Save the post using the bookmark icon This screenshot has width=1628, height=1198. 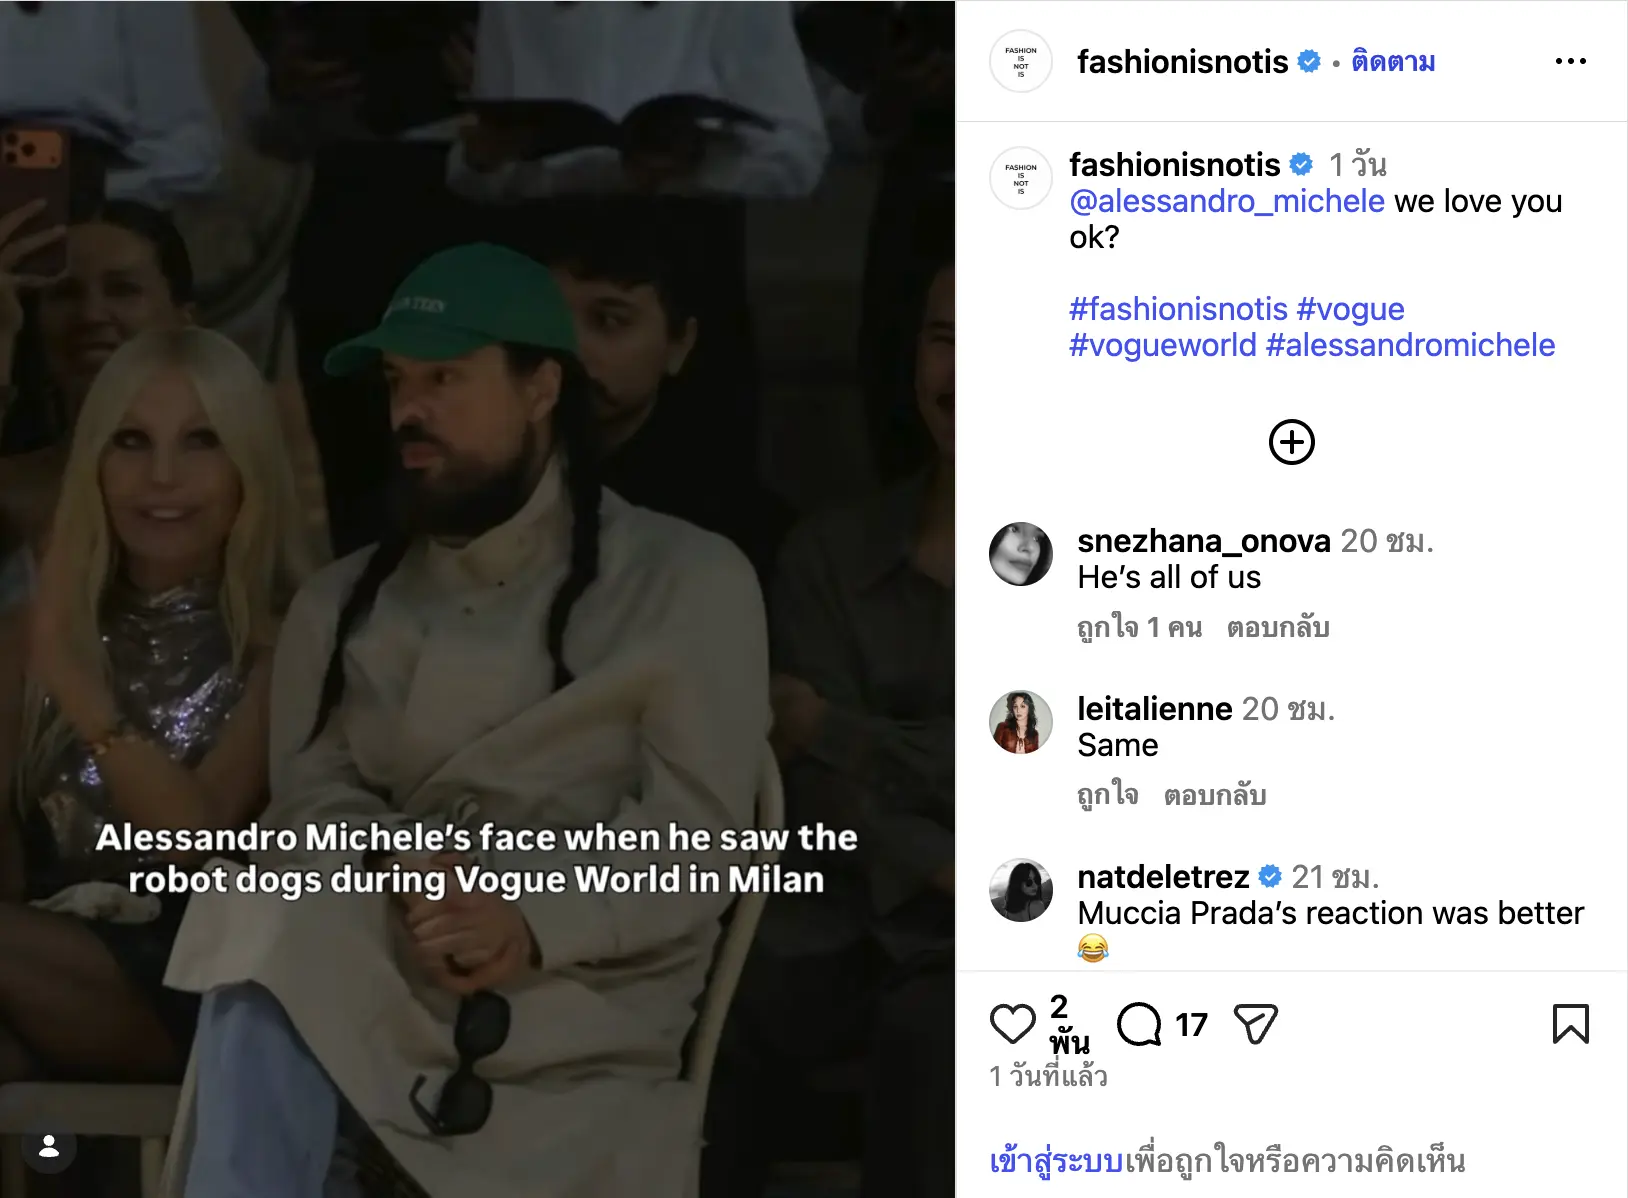coord(1570,1024)
